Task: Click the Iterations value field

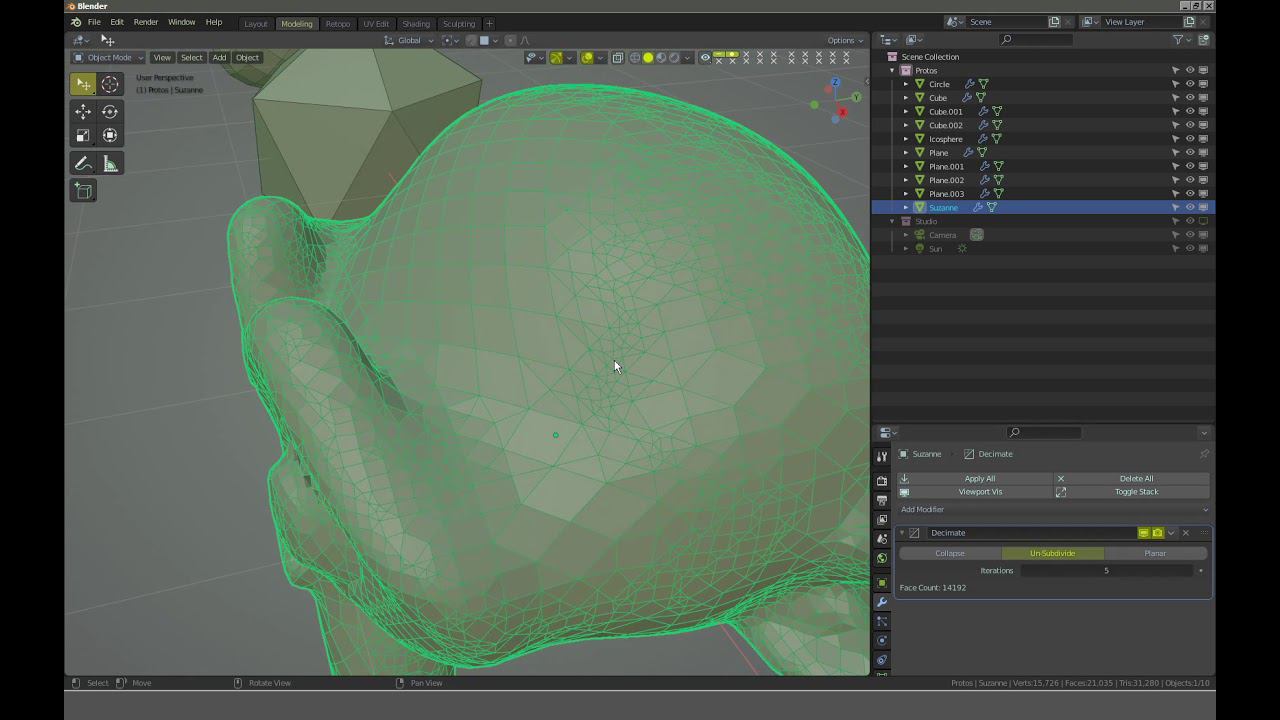Action: pos(1105,571)
